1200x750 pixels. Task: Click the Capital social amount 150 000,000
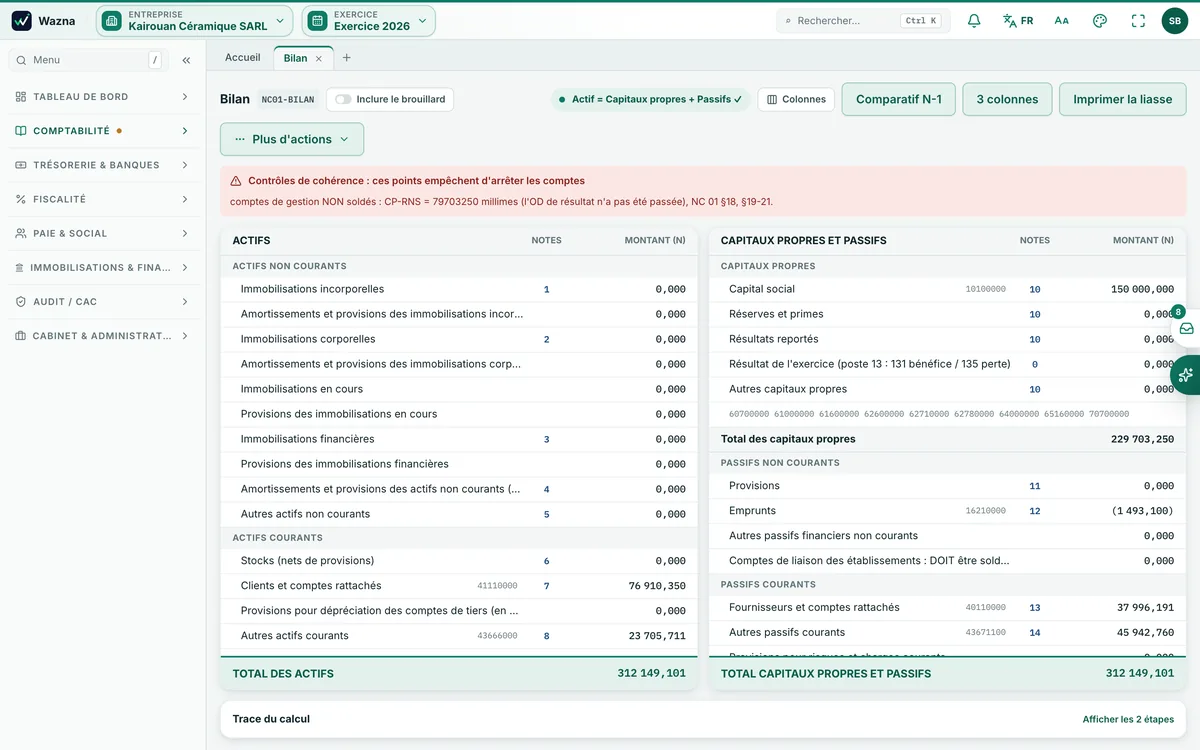(x=1142, y=289)
